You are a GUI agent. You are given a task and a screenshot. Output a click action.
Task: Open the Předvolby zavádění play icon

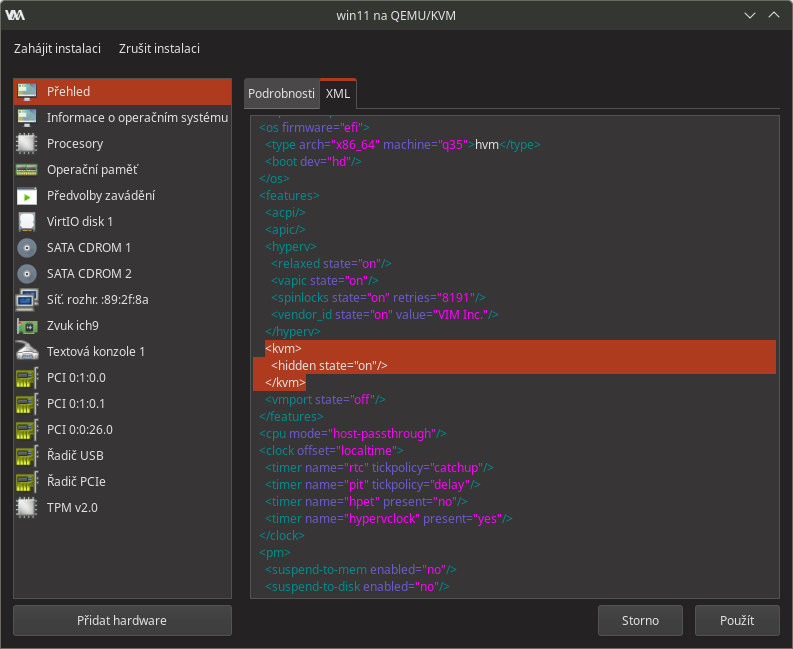(27, 196)
